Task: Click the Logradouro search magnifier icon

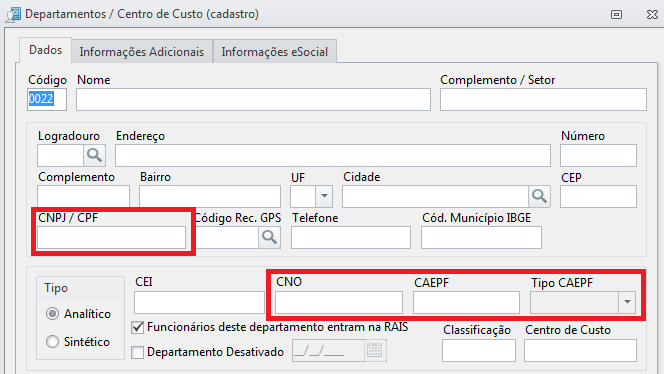Action: (94, 155)
